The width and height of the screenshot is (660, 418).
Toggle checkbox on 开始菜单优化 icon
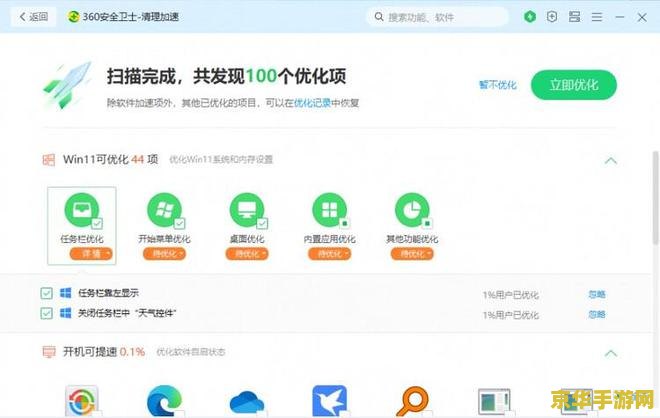[180, 224]
